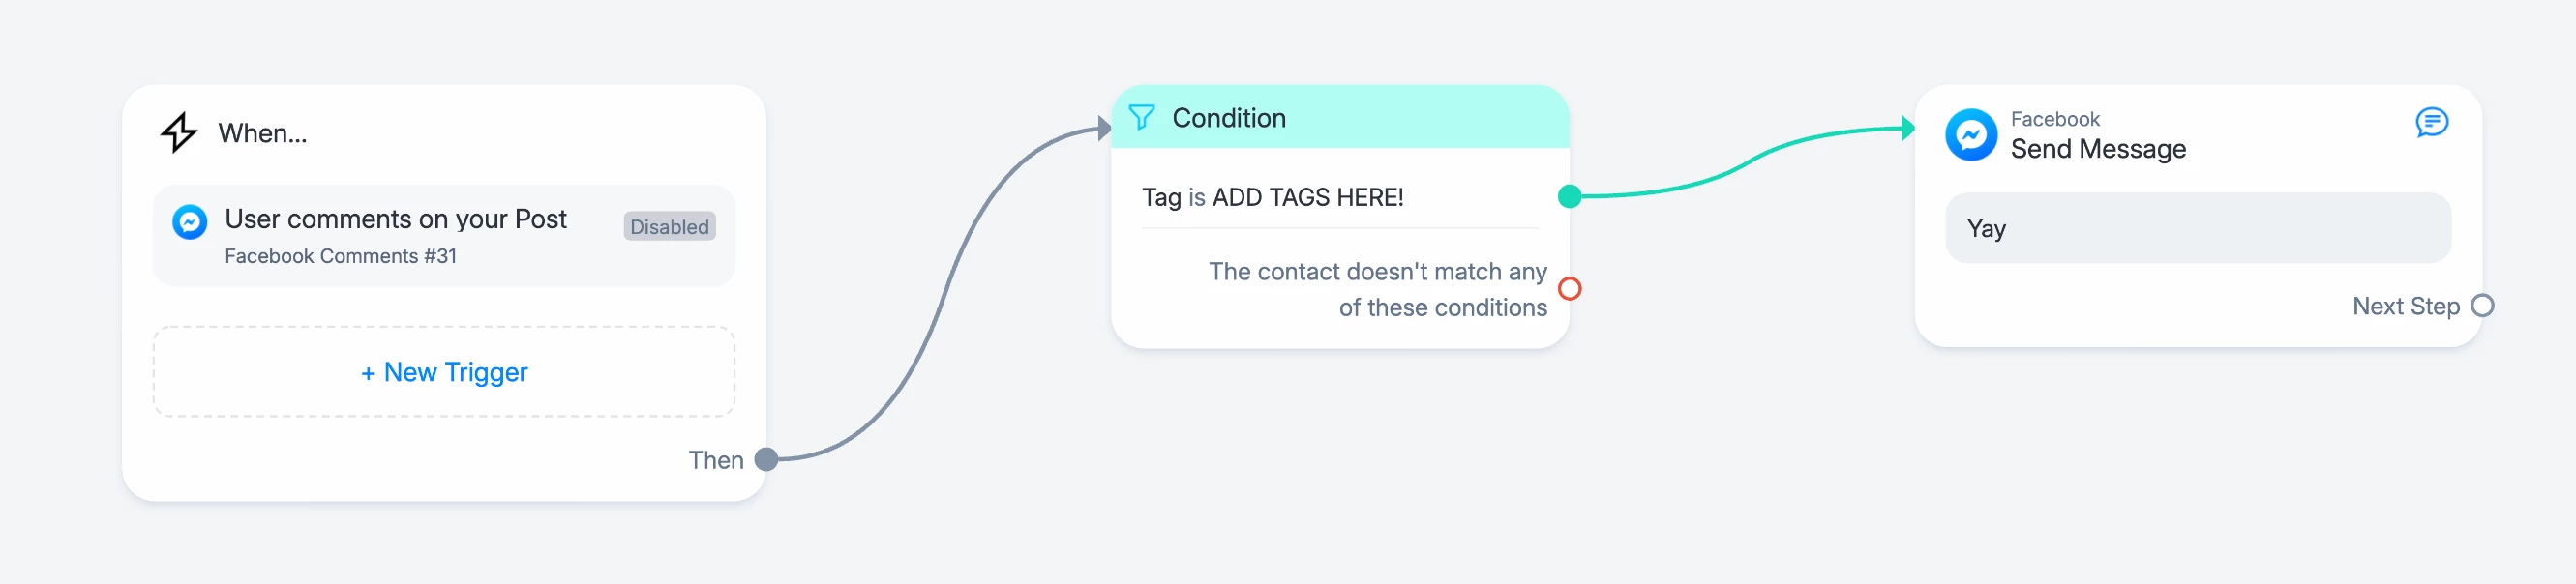Click the Messenger icon beside User comments trigger
This screenshot has height=584, width=2576.
(190, 221)
